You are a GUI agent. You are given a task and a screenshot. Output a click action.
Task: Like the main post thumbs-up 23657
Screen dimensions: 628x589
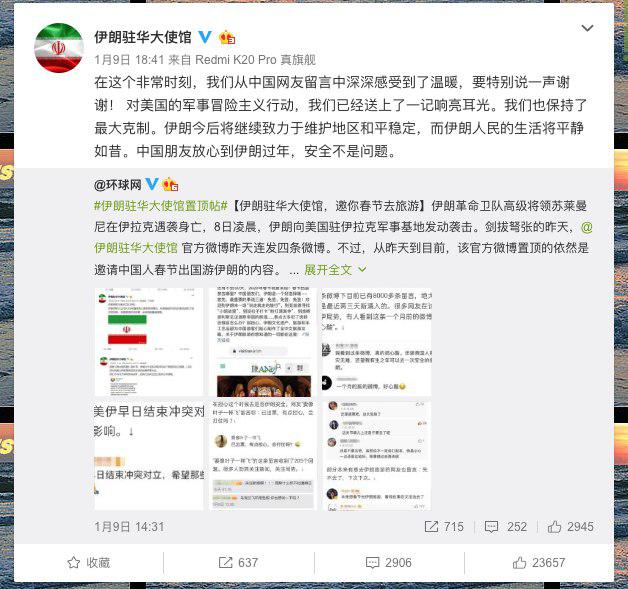[x=539, y=563]
